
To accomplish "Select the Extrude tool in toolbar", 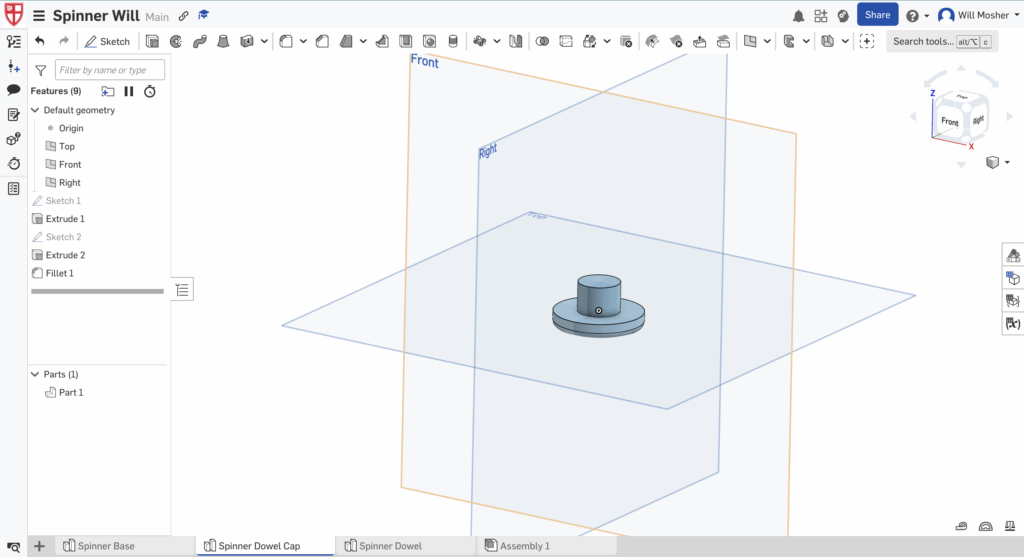I will pyautogui.click(x=152, y=41).
